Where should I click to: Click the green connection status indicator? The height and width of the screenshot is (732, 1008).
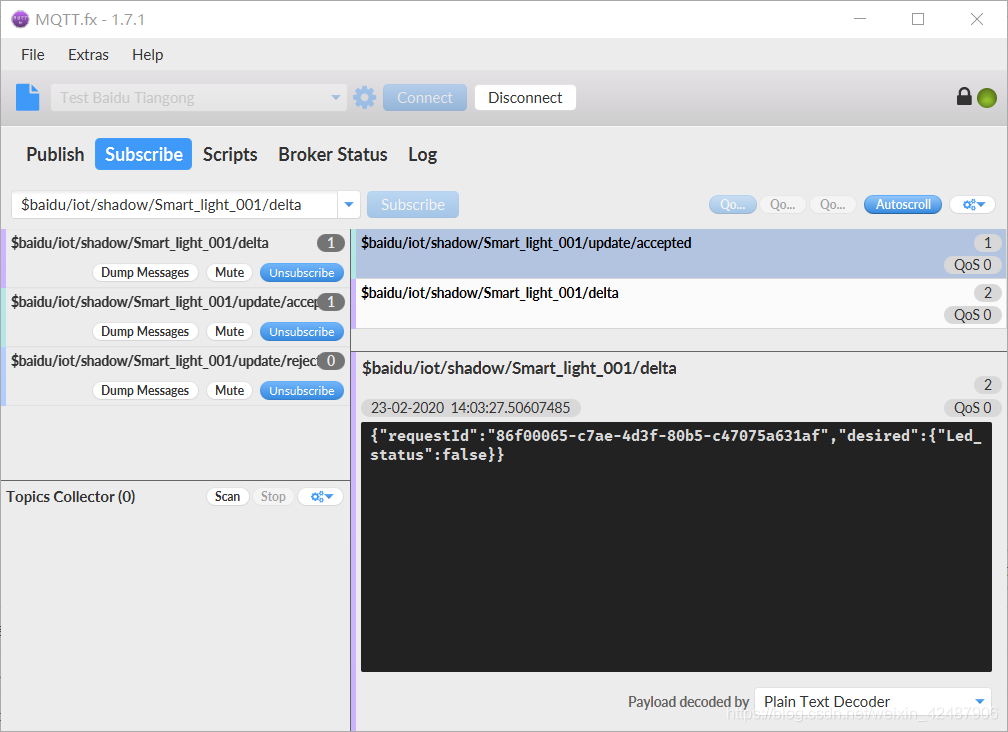click(987, 98)
